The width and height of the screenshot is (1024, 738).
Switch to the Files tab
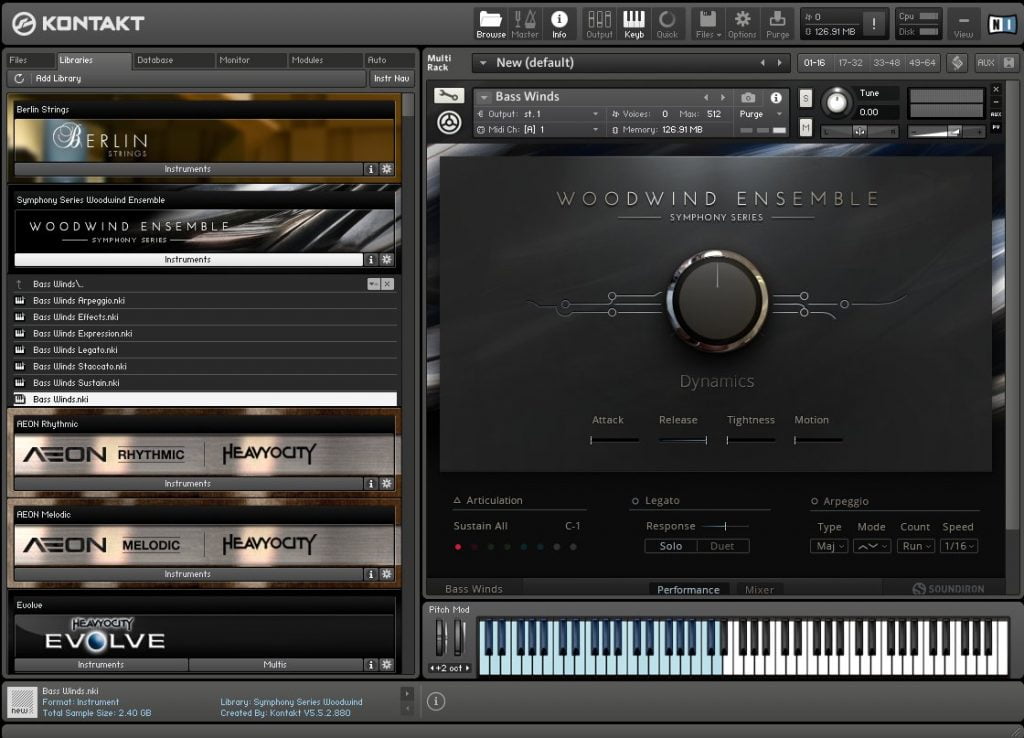point(29,60)
